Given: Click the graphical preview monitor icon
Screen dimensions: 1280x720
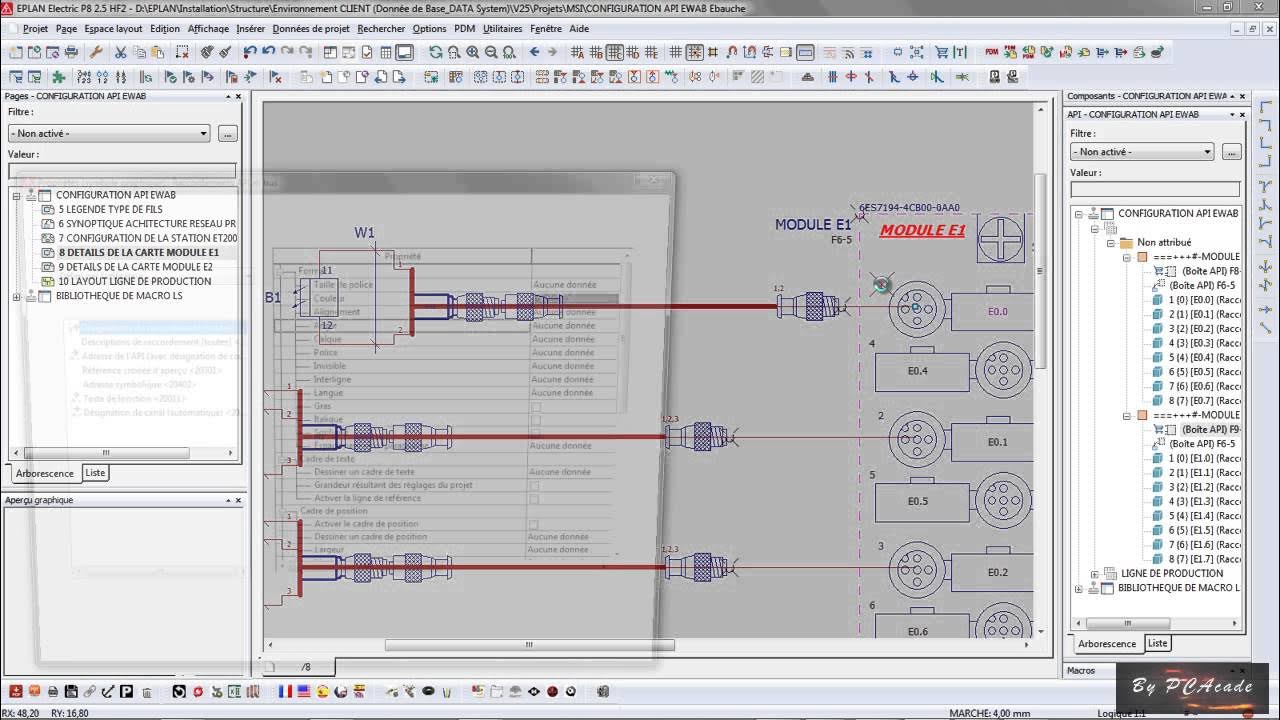Looking at the screenshot, I should (404, 52).
